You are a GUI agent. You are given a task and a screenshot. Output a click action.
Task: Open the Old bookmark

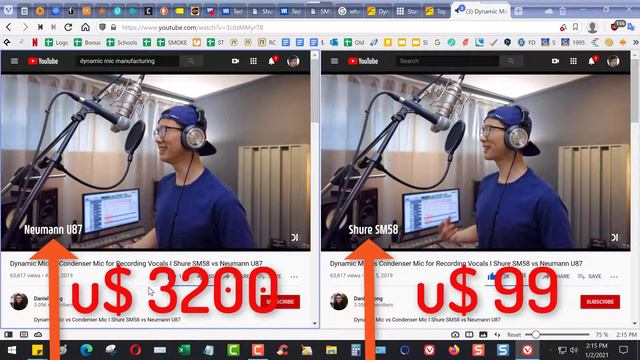coord(354,42)
